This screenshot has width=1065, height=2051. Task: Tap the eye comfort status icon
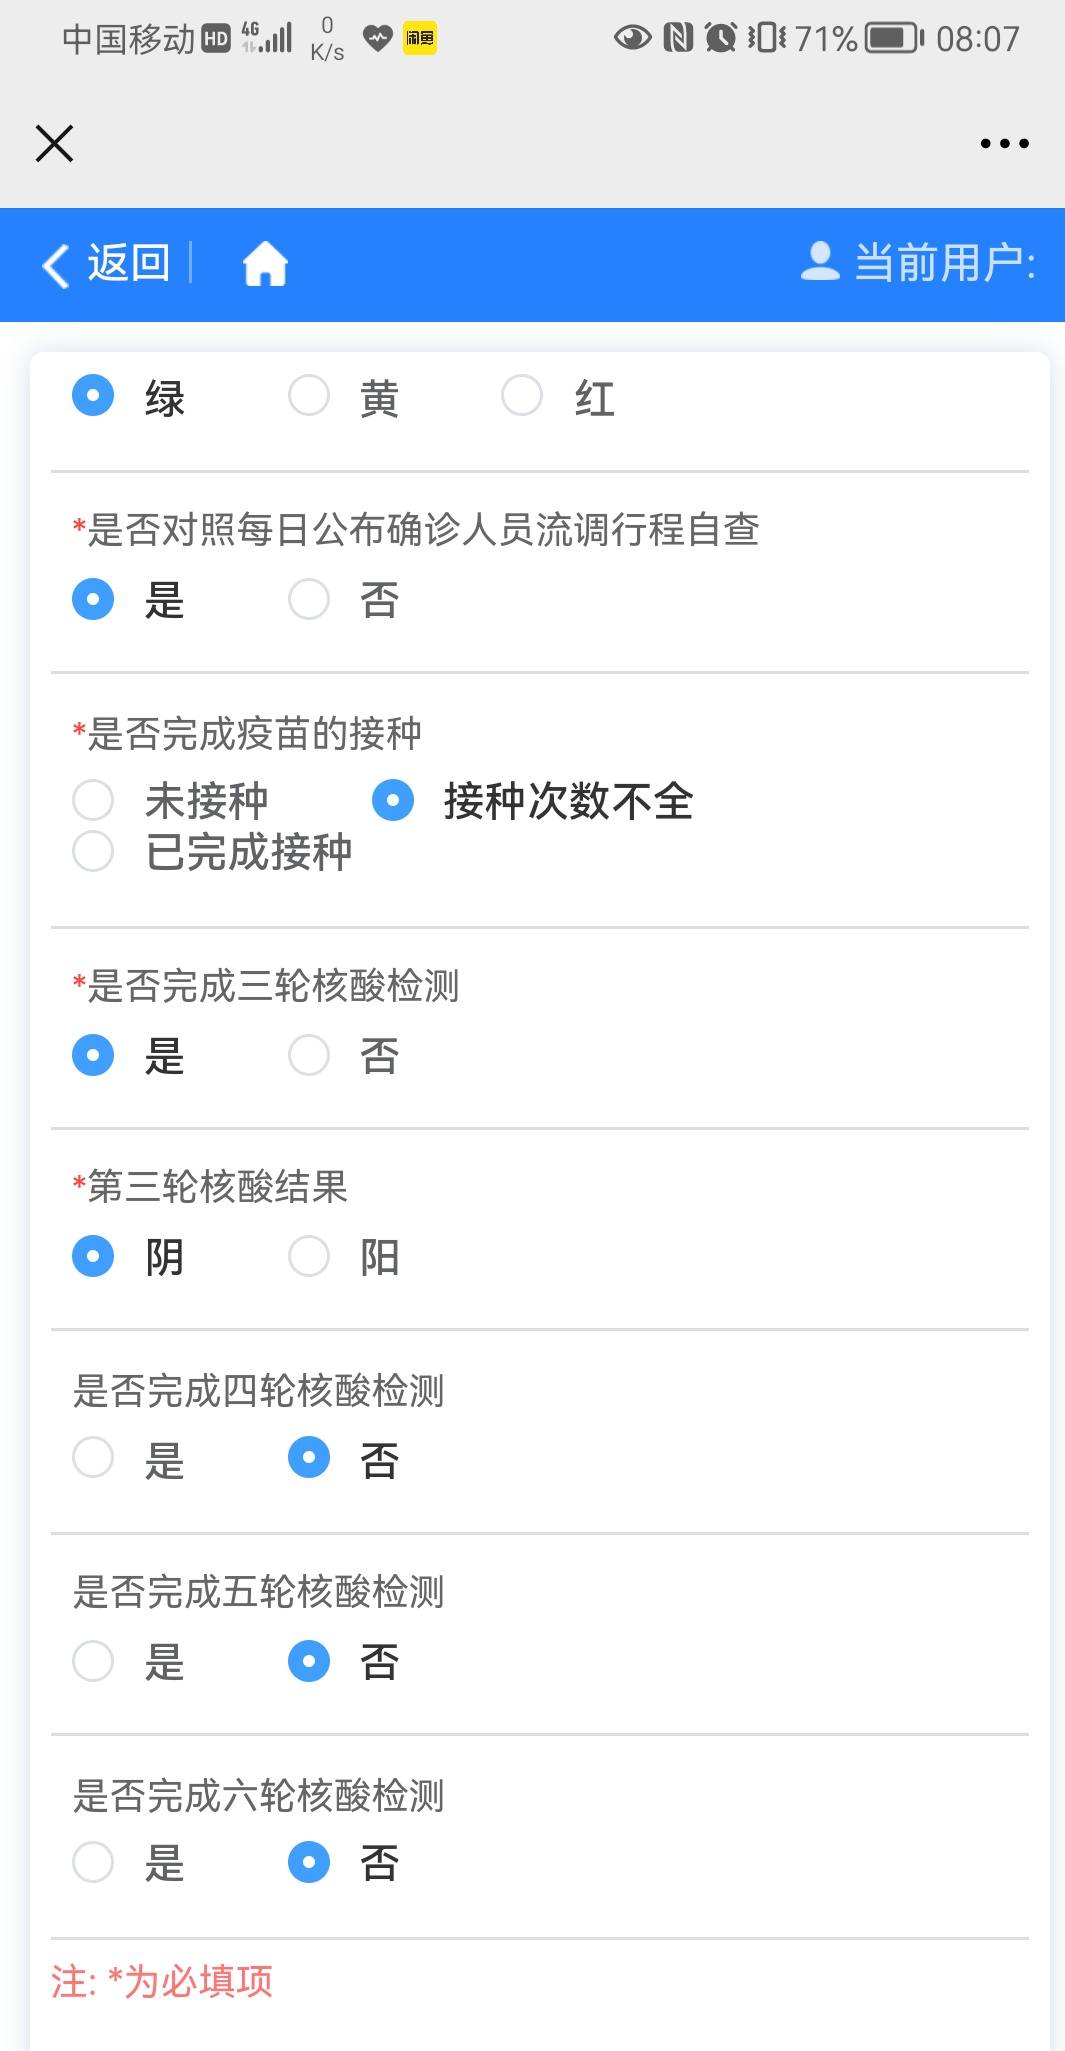632,39
